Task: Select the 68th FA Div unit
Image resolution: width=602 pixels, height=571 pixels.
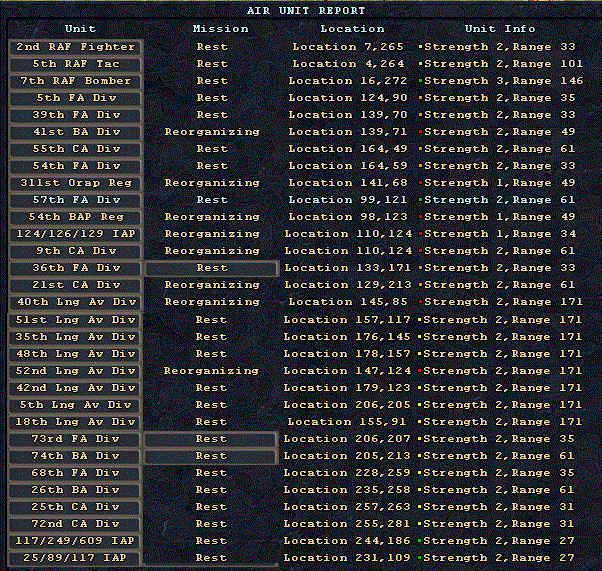Action: point(74,473)
